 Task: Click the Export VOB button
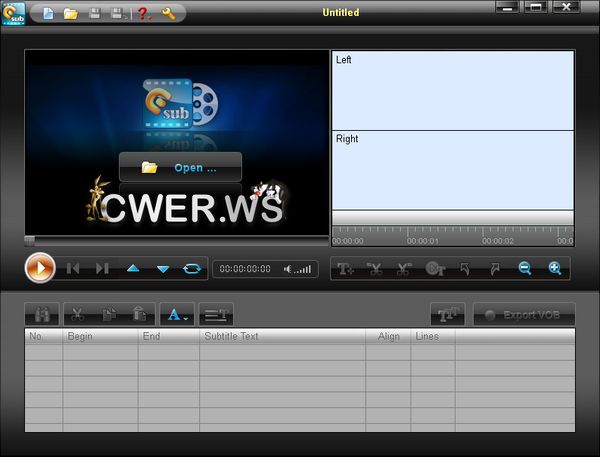(x=524, y=314)
